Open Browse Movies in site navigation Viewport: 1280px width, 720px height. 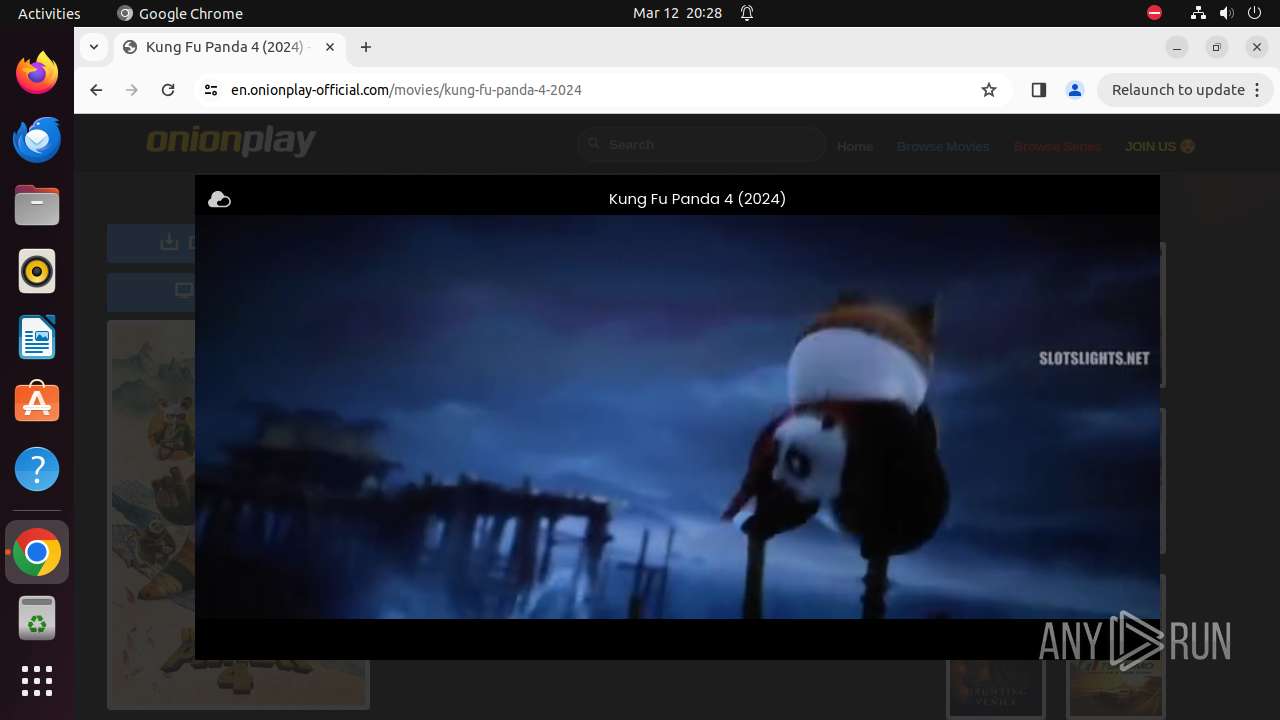tap(943, 146)
